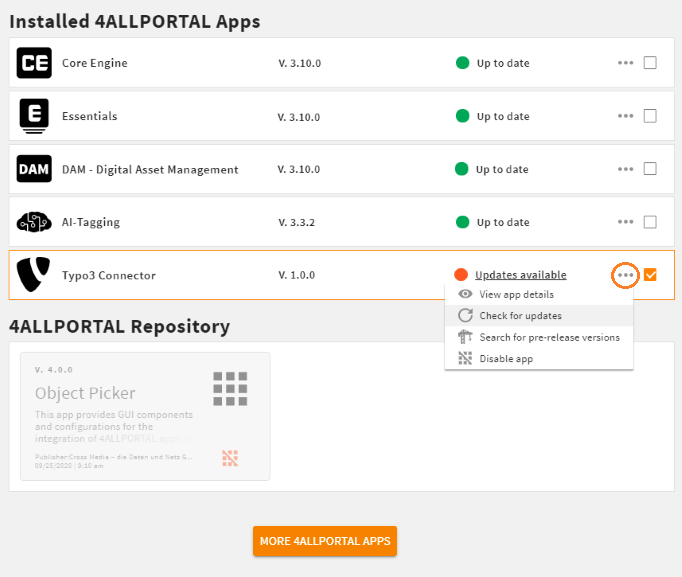682x577 pixels.
Task: Click the Installed 4ALLPORTAL Apps heading
Action: [135, 22]
